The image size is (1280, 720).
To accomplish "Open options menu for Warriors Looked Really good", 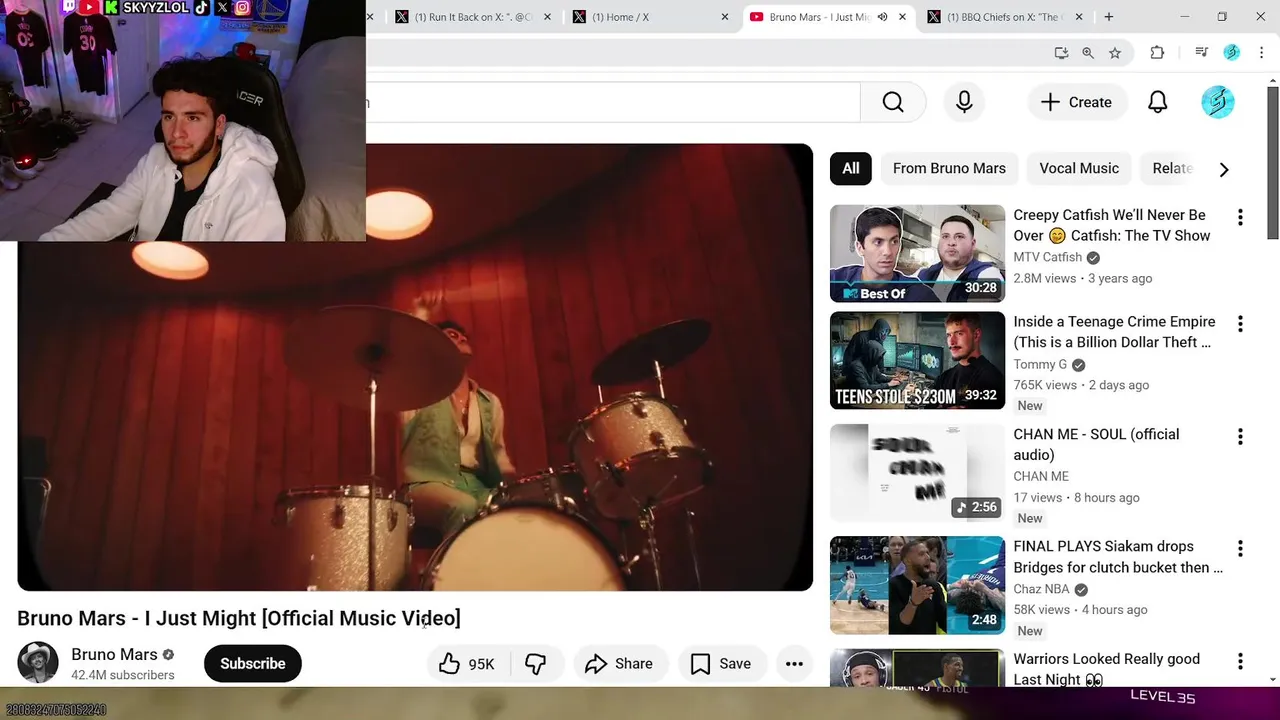I will click(x=1240, y=662).
